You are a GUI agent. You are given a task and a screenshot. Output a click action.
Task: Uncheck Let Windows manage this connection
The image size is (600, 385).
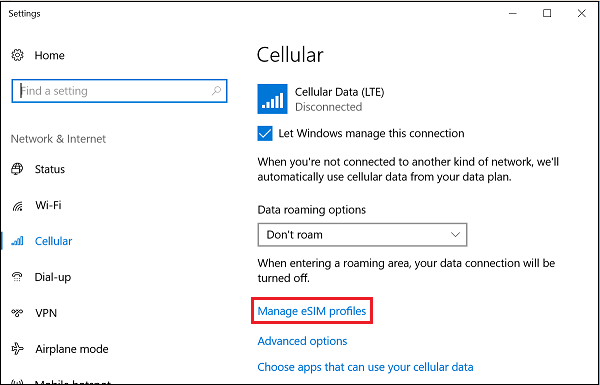(265, 134)
